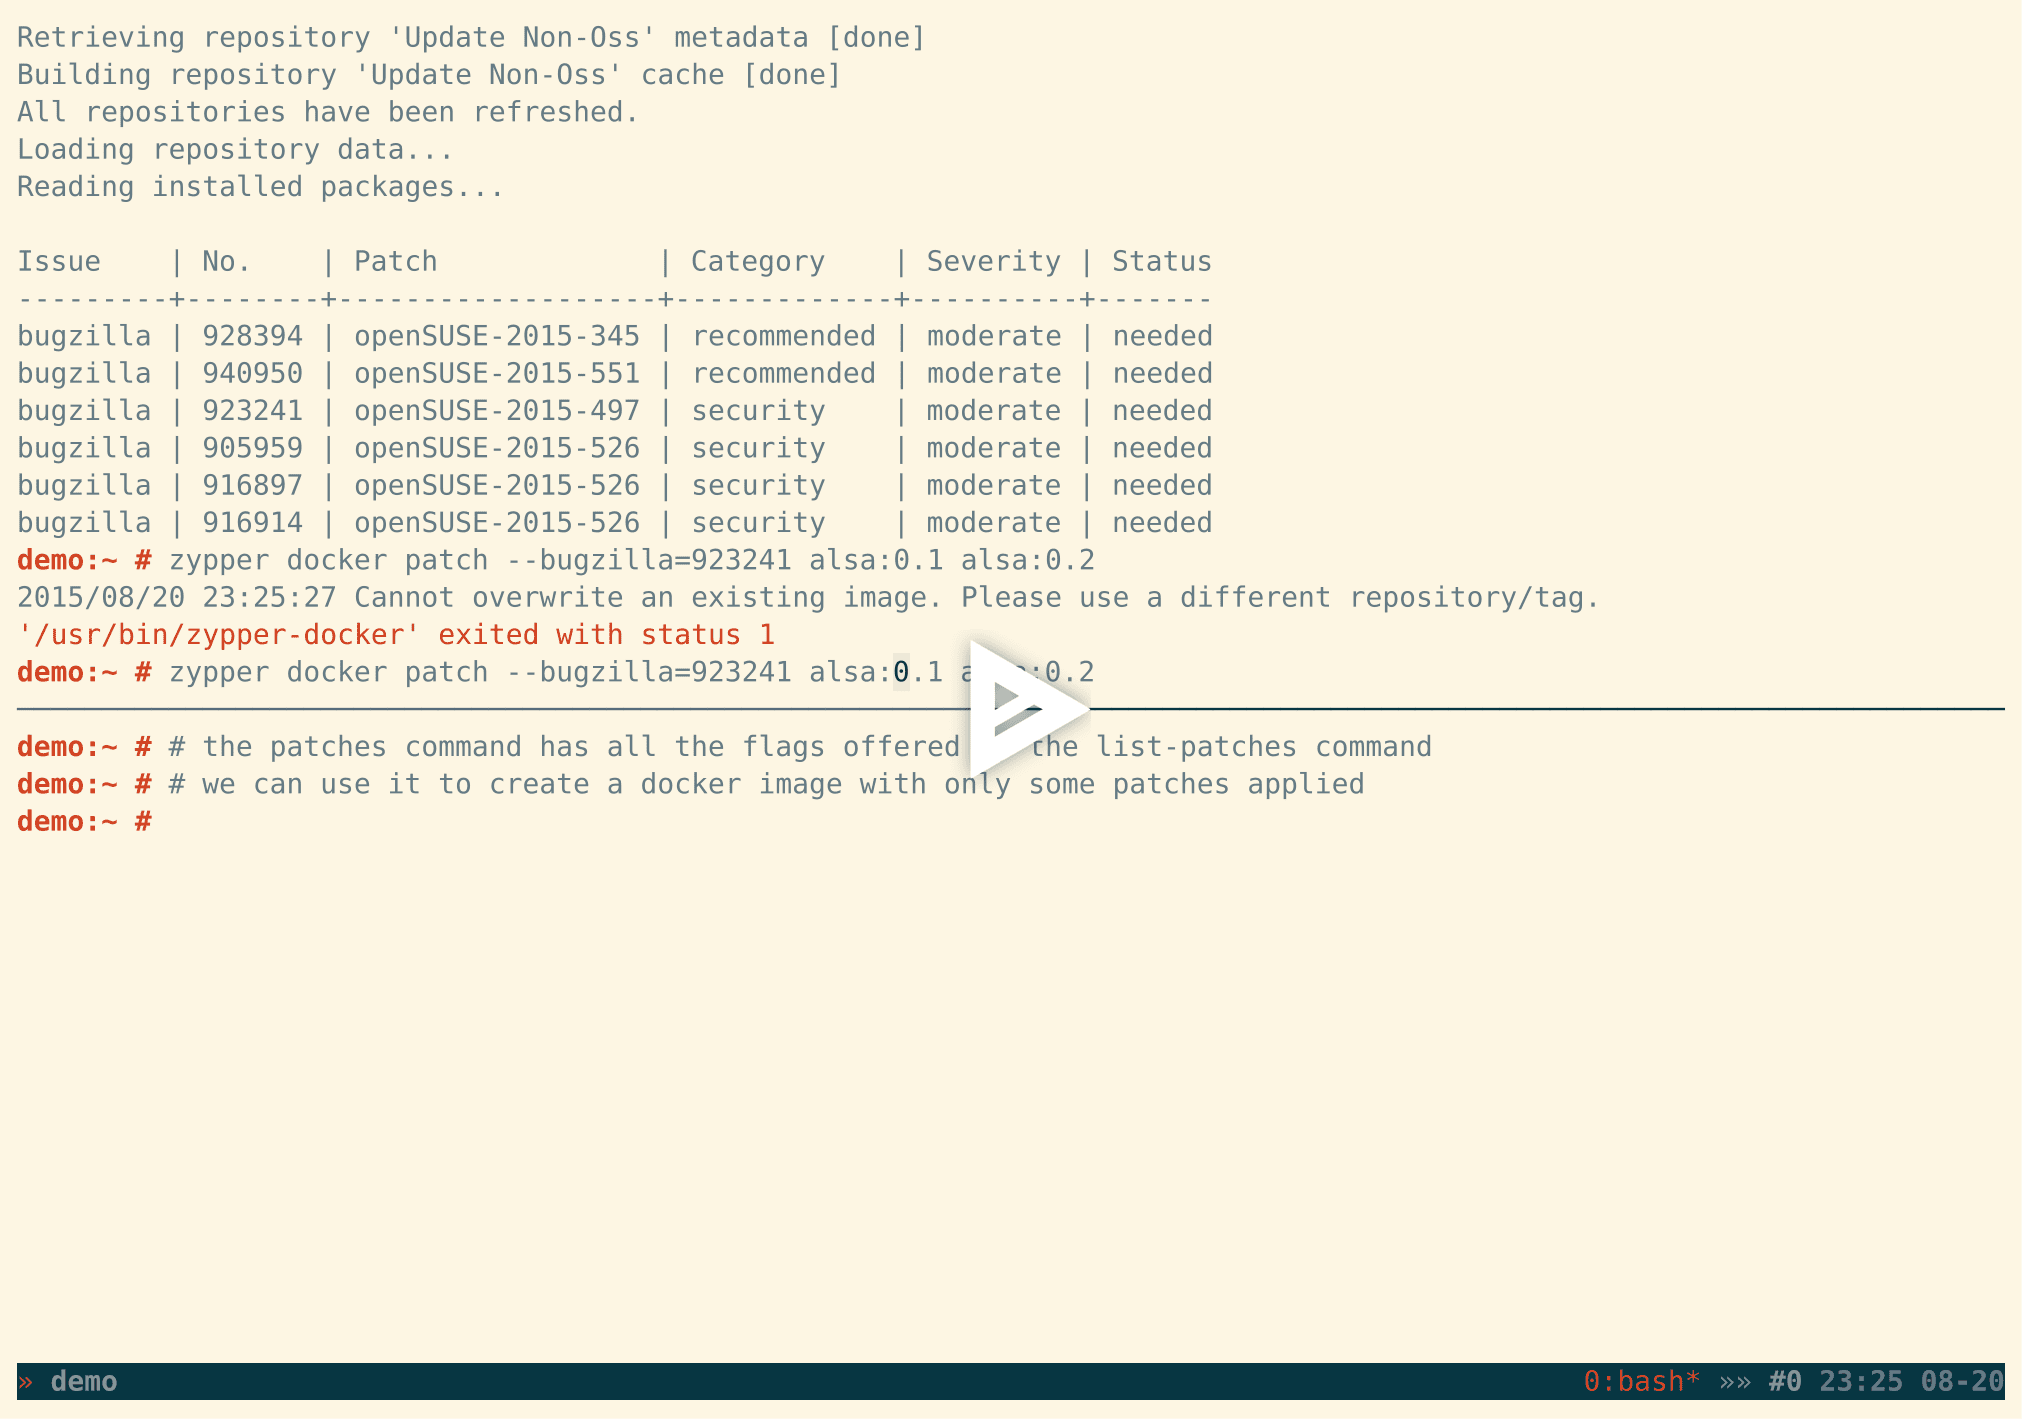Click the 'Status' column header
The image size is (2022, 1419).
coord(1161,260)
